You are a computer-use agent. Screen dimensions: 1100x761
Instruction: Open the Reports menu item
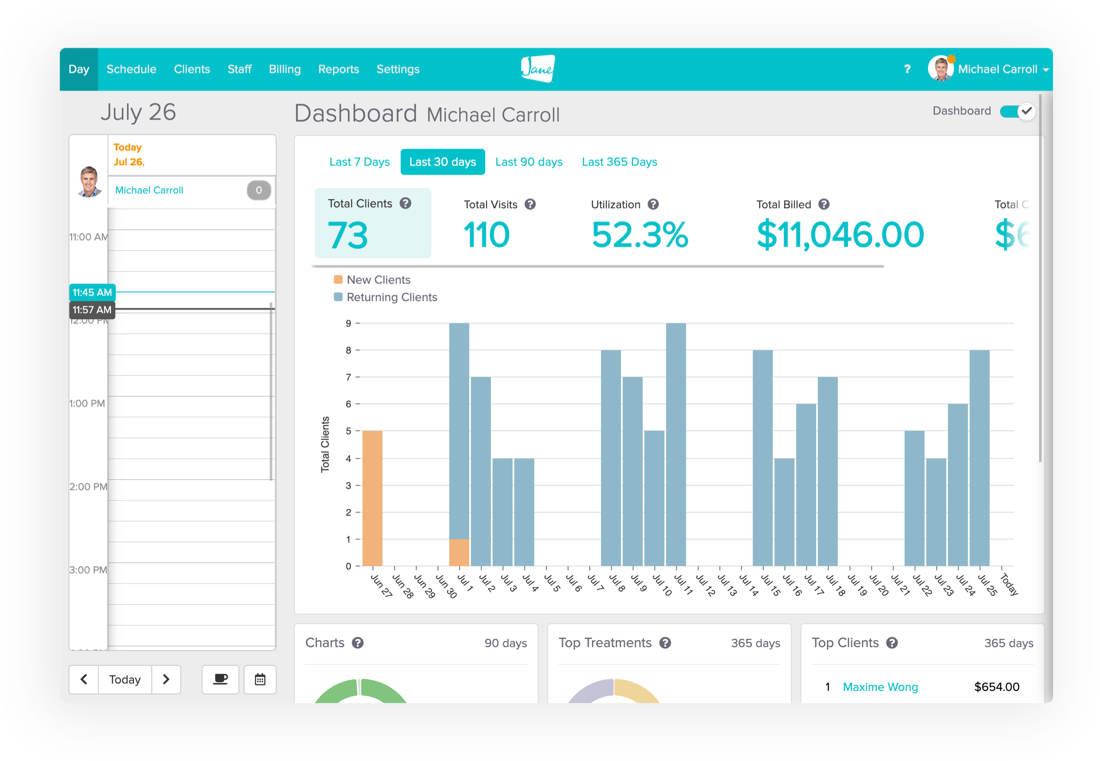[x=338, y=69]
